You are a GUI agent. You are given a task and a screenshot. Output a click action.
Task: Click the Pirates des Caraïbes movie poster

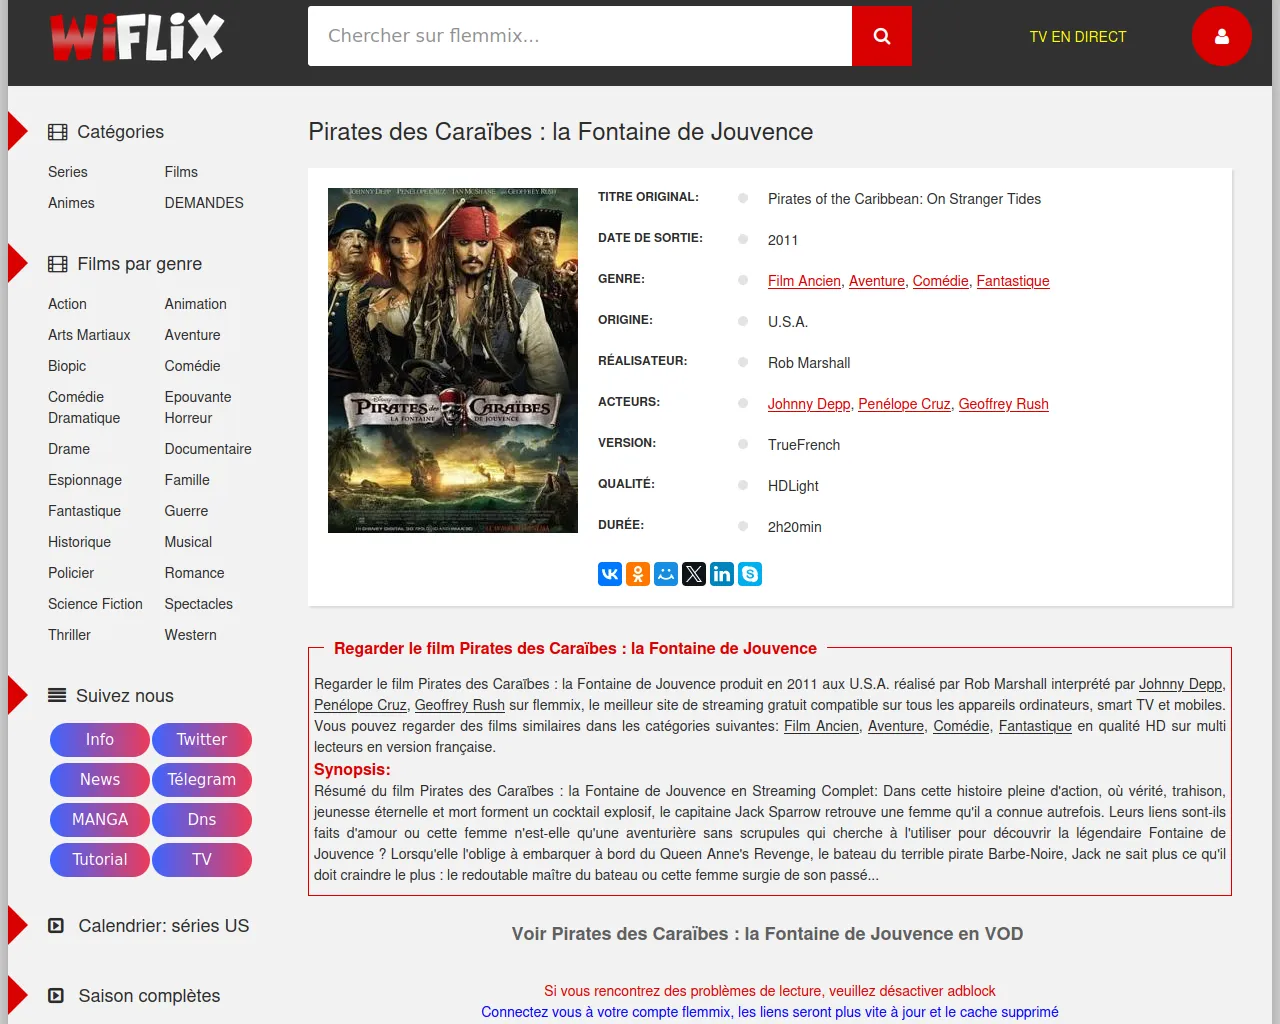tap(453, 360)
